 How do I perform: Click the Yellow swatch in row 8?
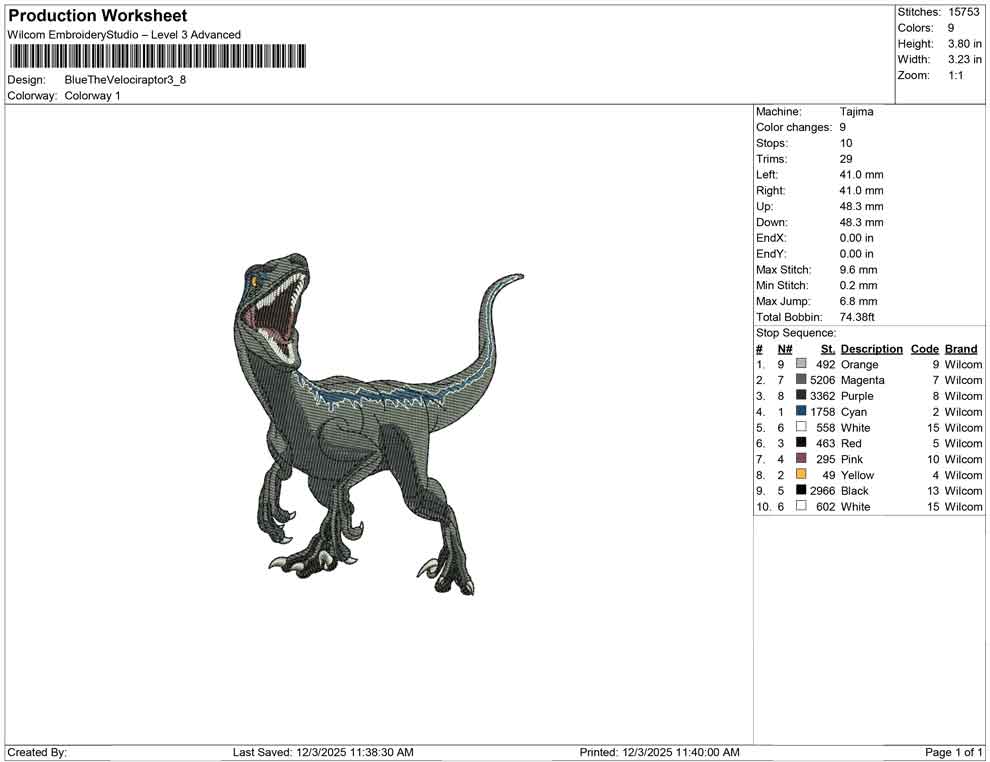tap(799, 475)
